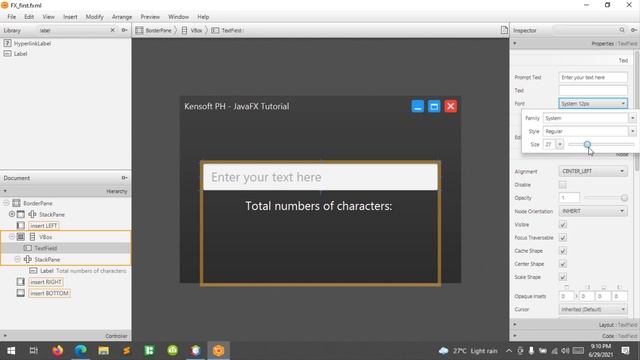This screenshot has height=360, width=640.
Task: Edit the Prompt Text field
Action: [x=593, y=77]
